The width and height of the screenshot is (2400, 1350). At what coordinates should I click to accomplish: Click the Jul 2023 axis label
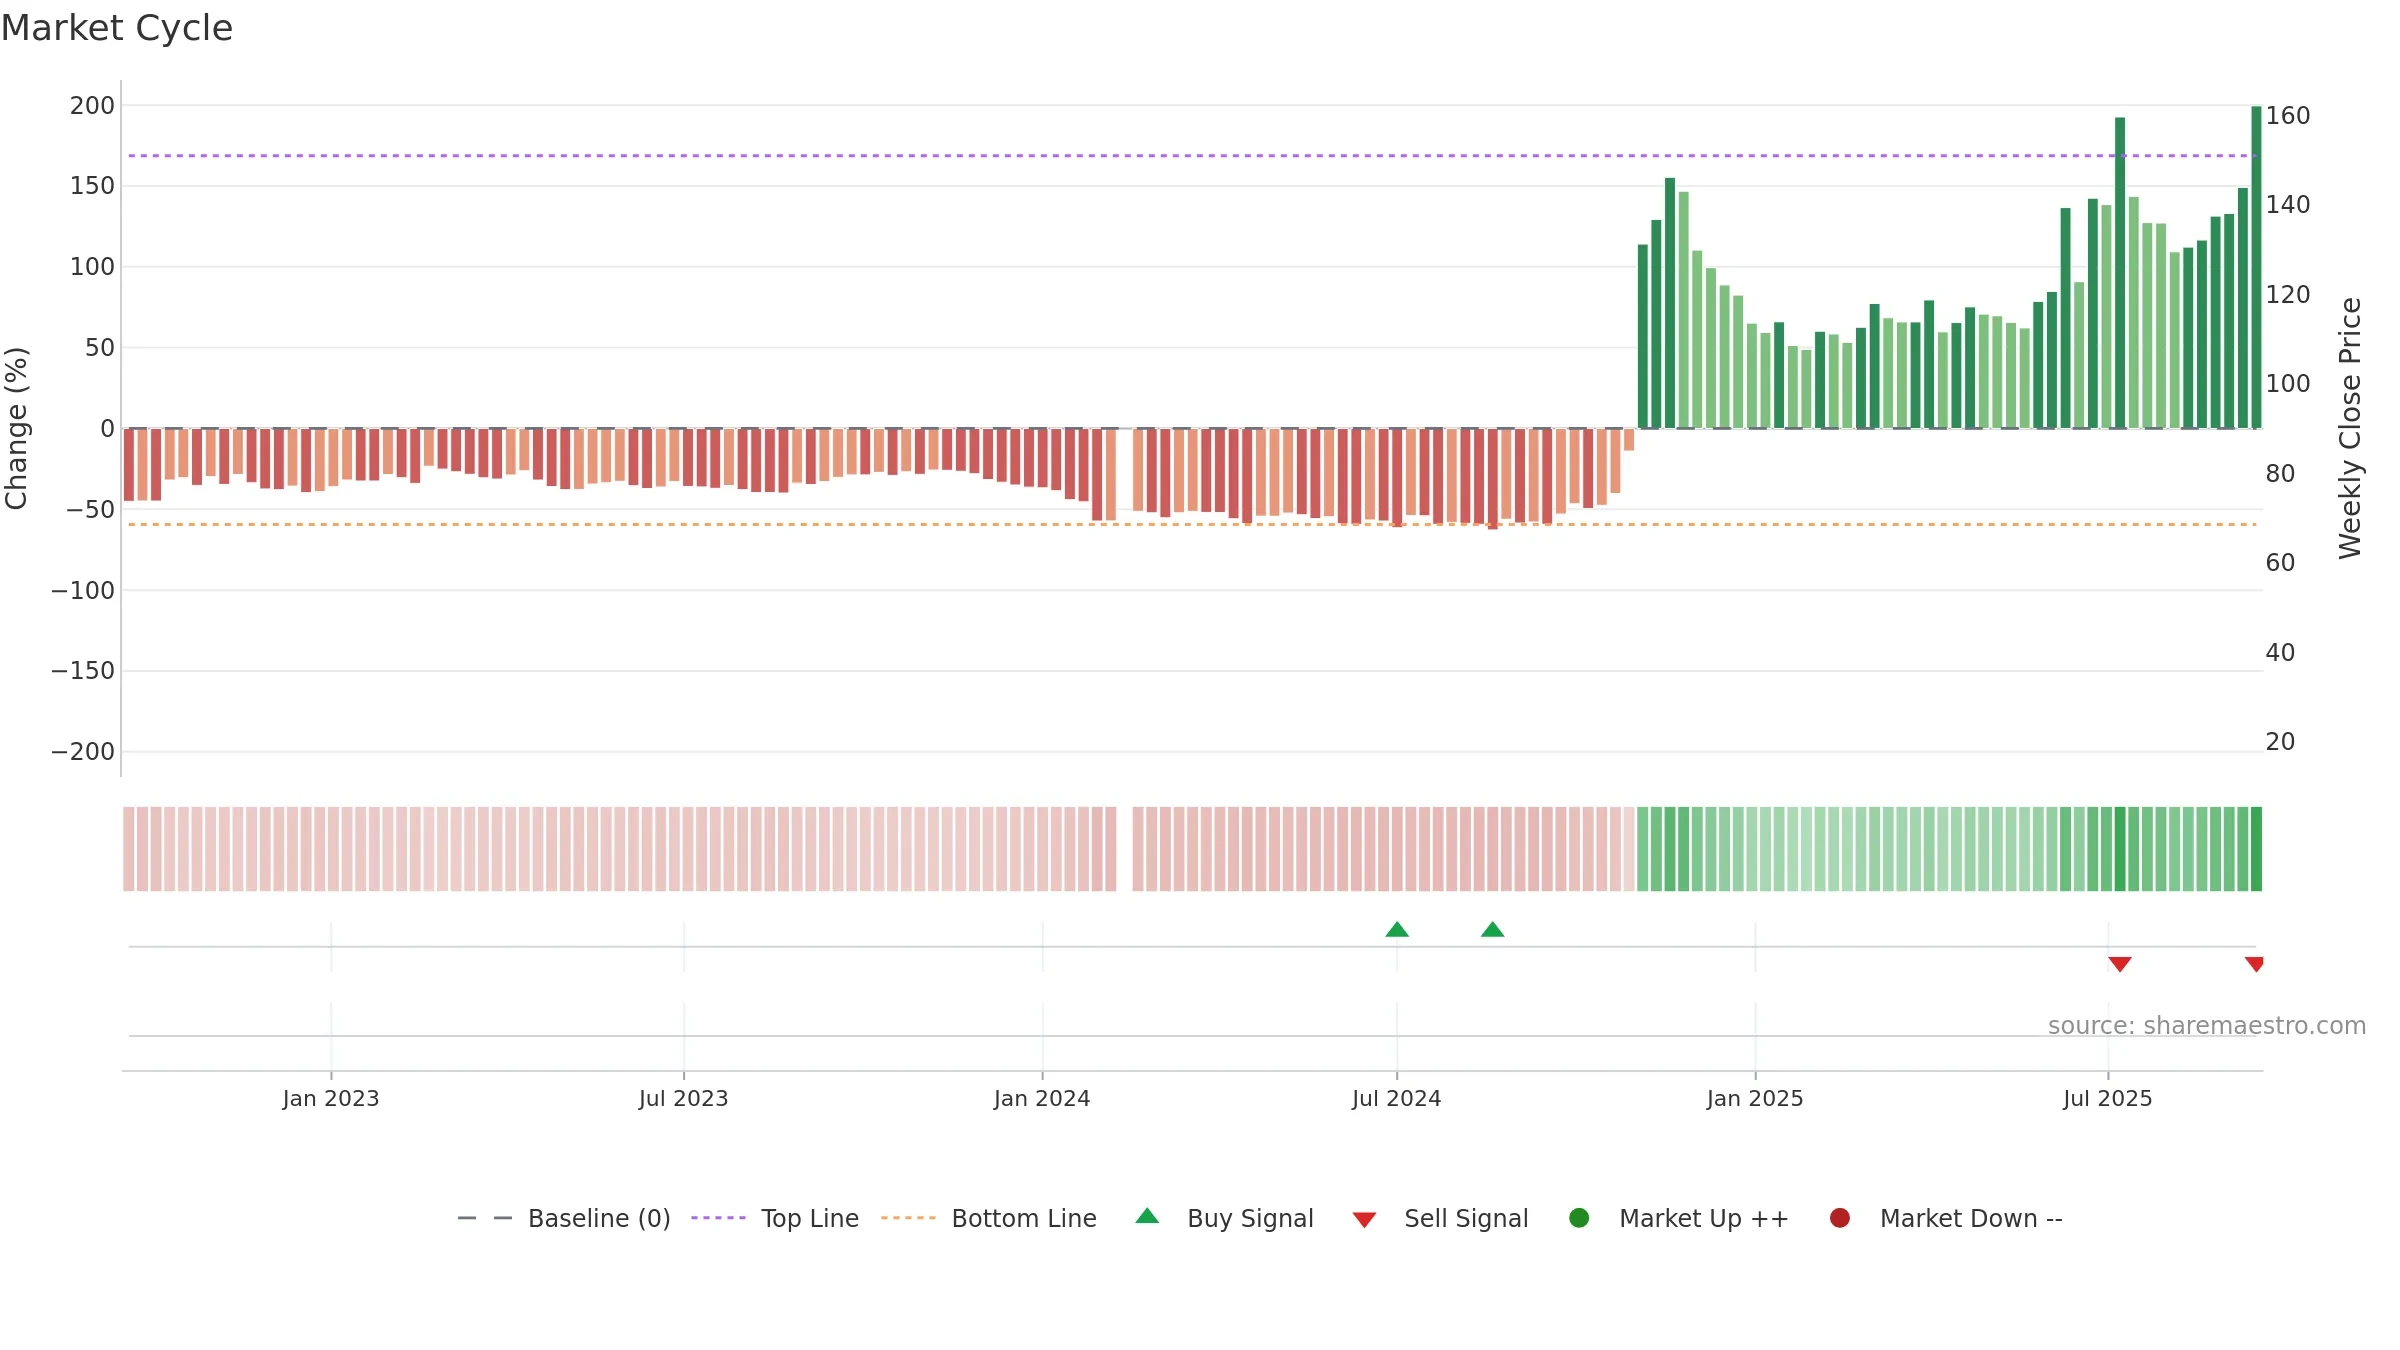click(x=684, y=1099)
